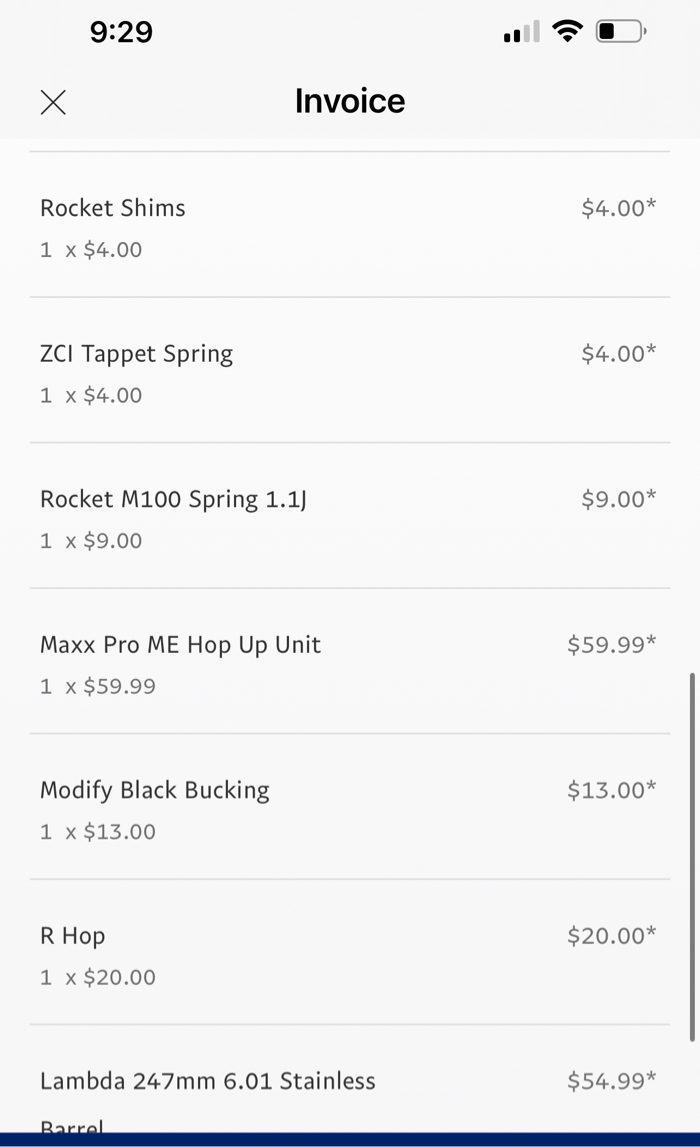Tap the cellular signal bars icon
The height and width of the screenshot is (1147, 700).
pos(521,34)
